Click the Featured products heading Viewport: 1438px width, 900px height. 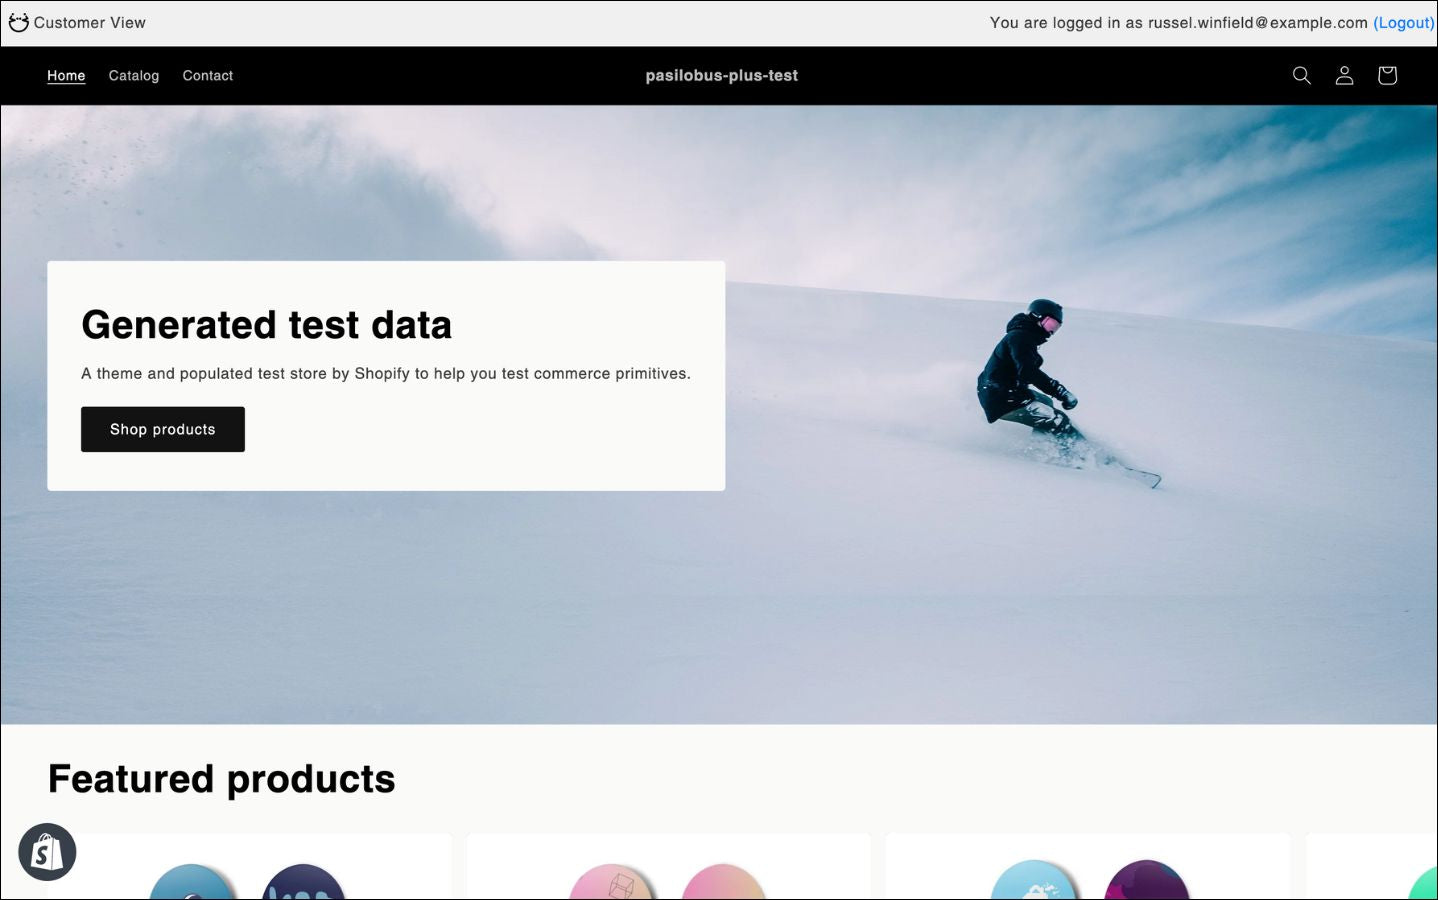pos(221,779)
